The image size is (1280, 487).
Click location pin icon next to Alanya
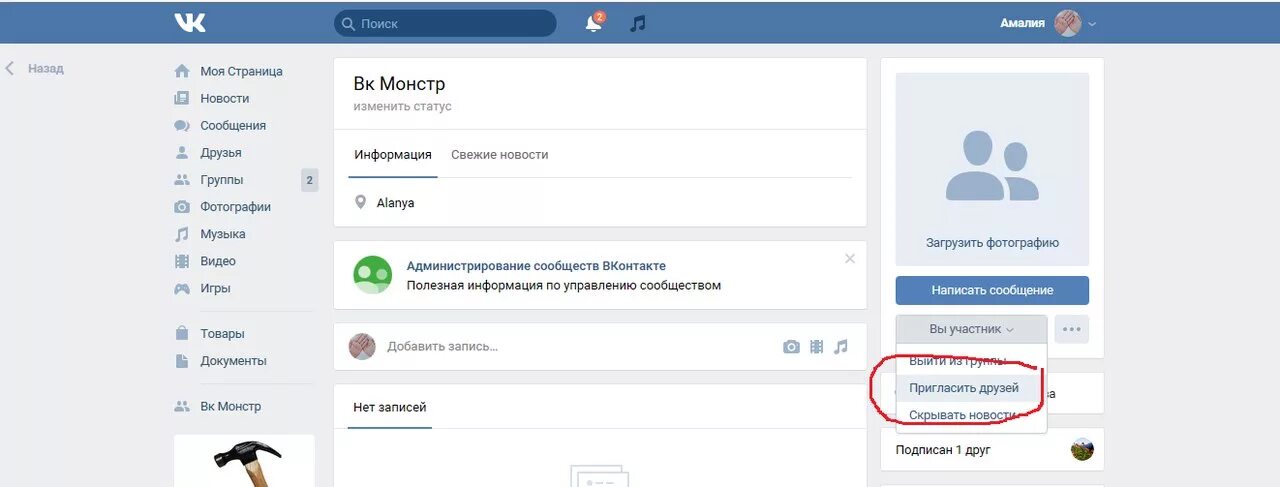pos(361,202)
